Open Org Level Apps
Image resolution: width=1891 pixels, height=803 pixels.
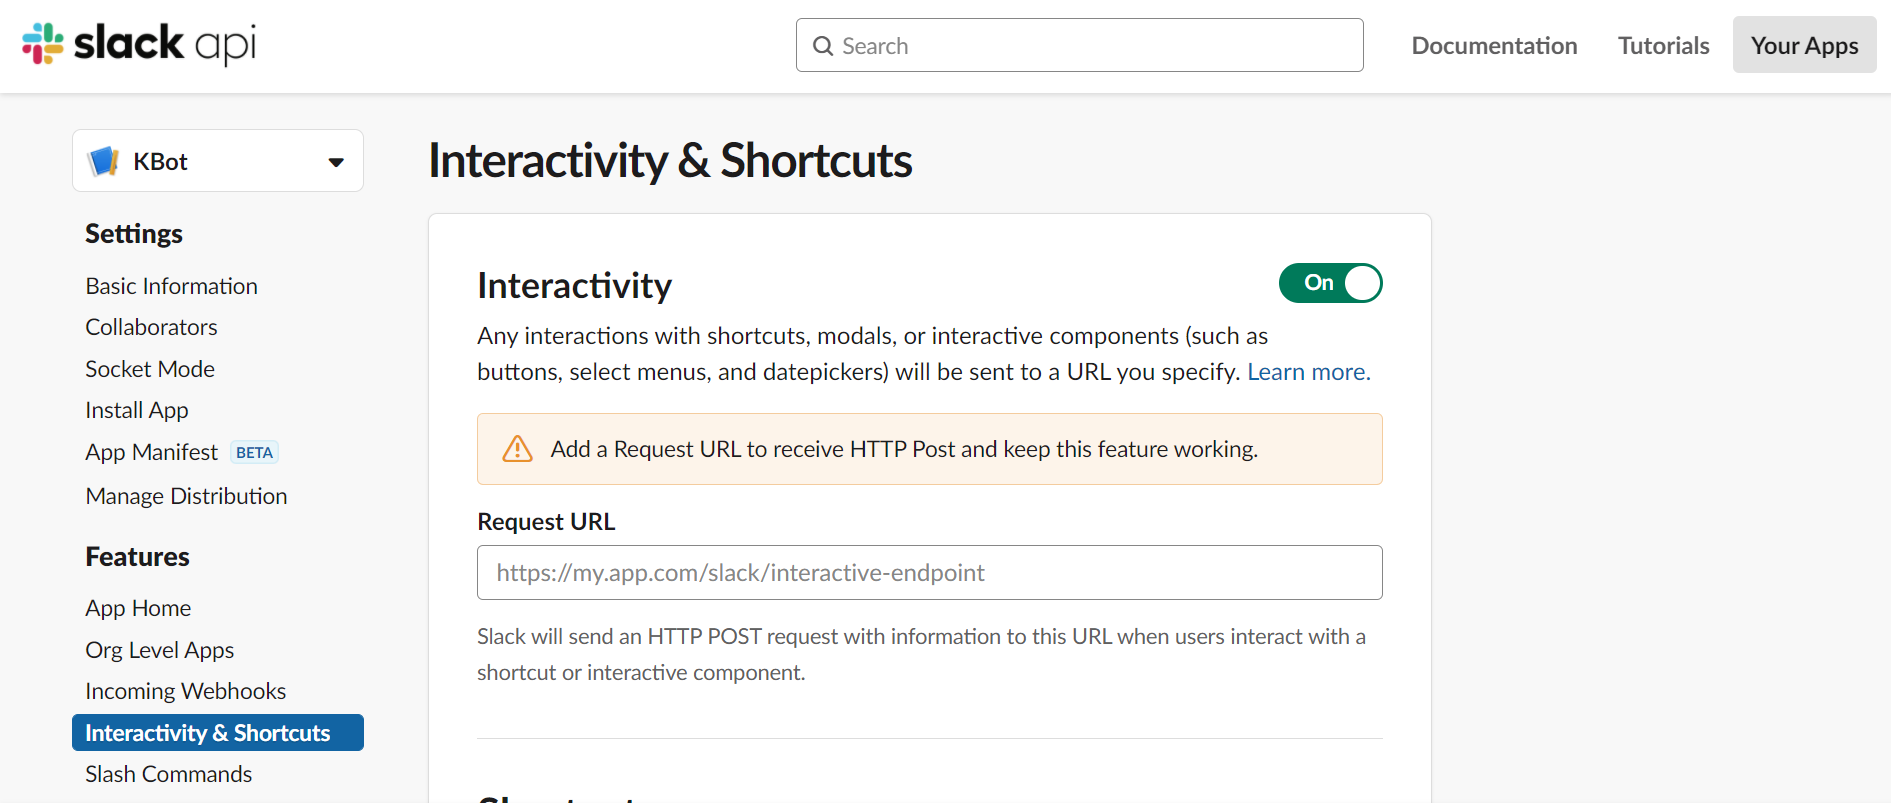point(160,650)
